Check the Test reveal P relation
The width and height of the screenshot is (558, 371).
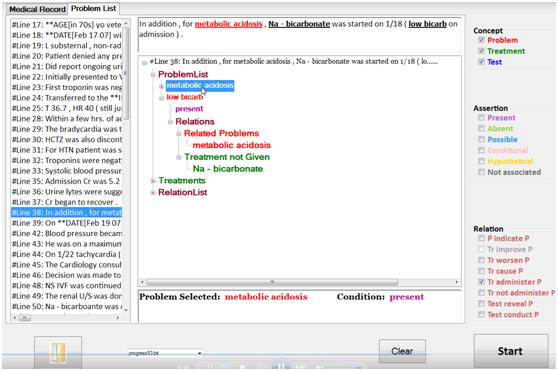481,304
